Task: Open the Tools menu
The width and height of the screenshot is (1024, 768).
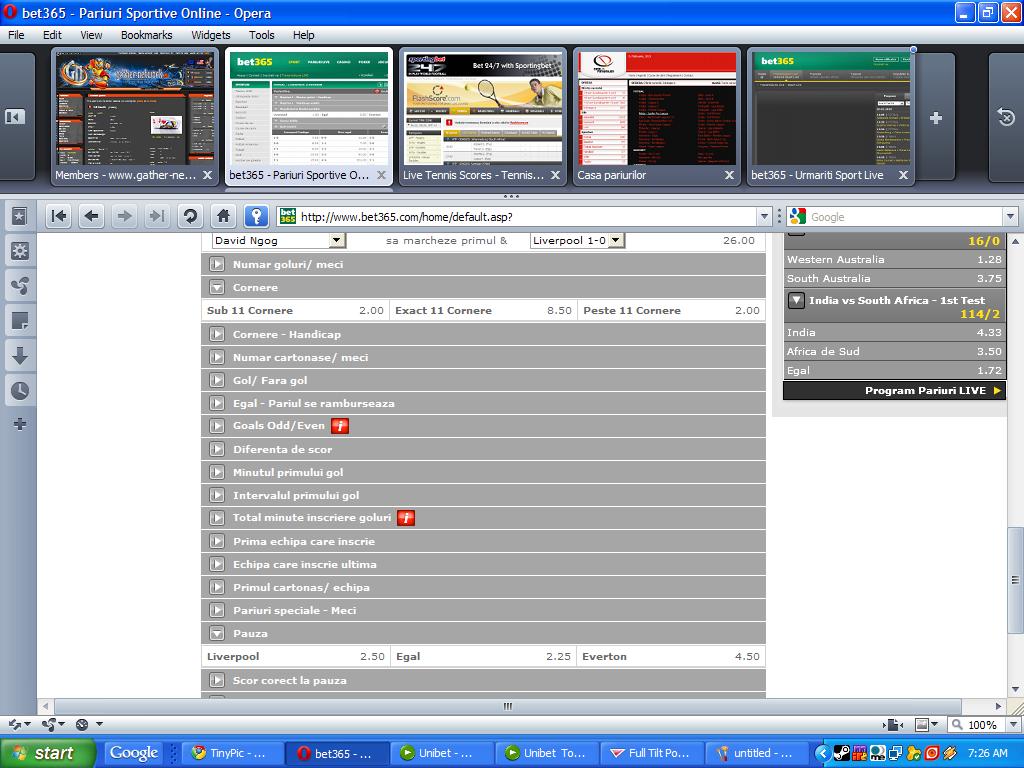Action: (x=261, y=35)
